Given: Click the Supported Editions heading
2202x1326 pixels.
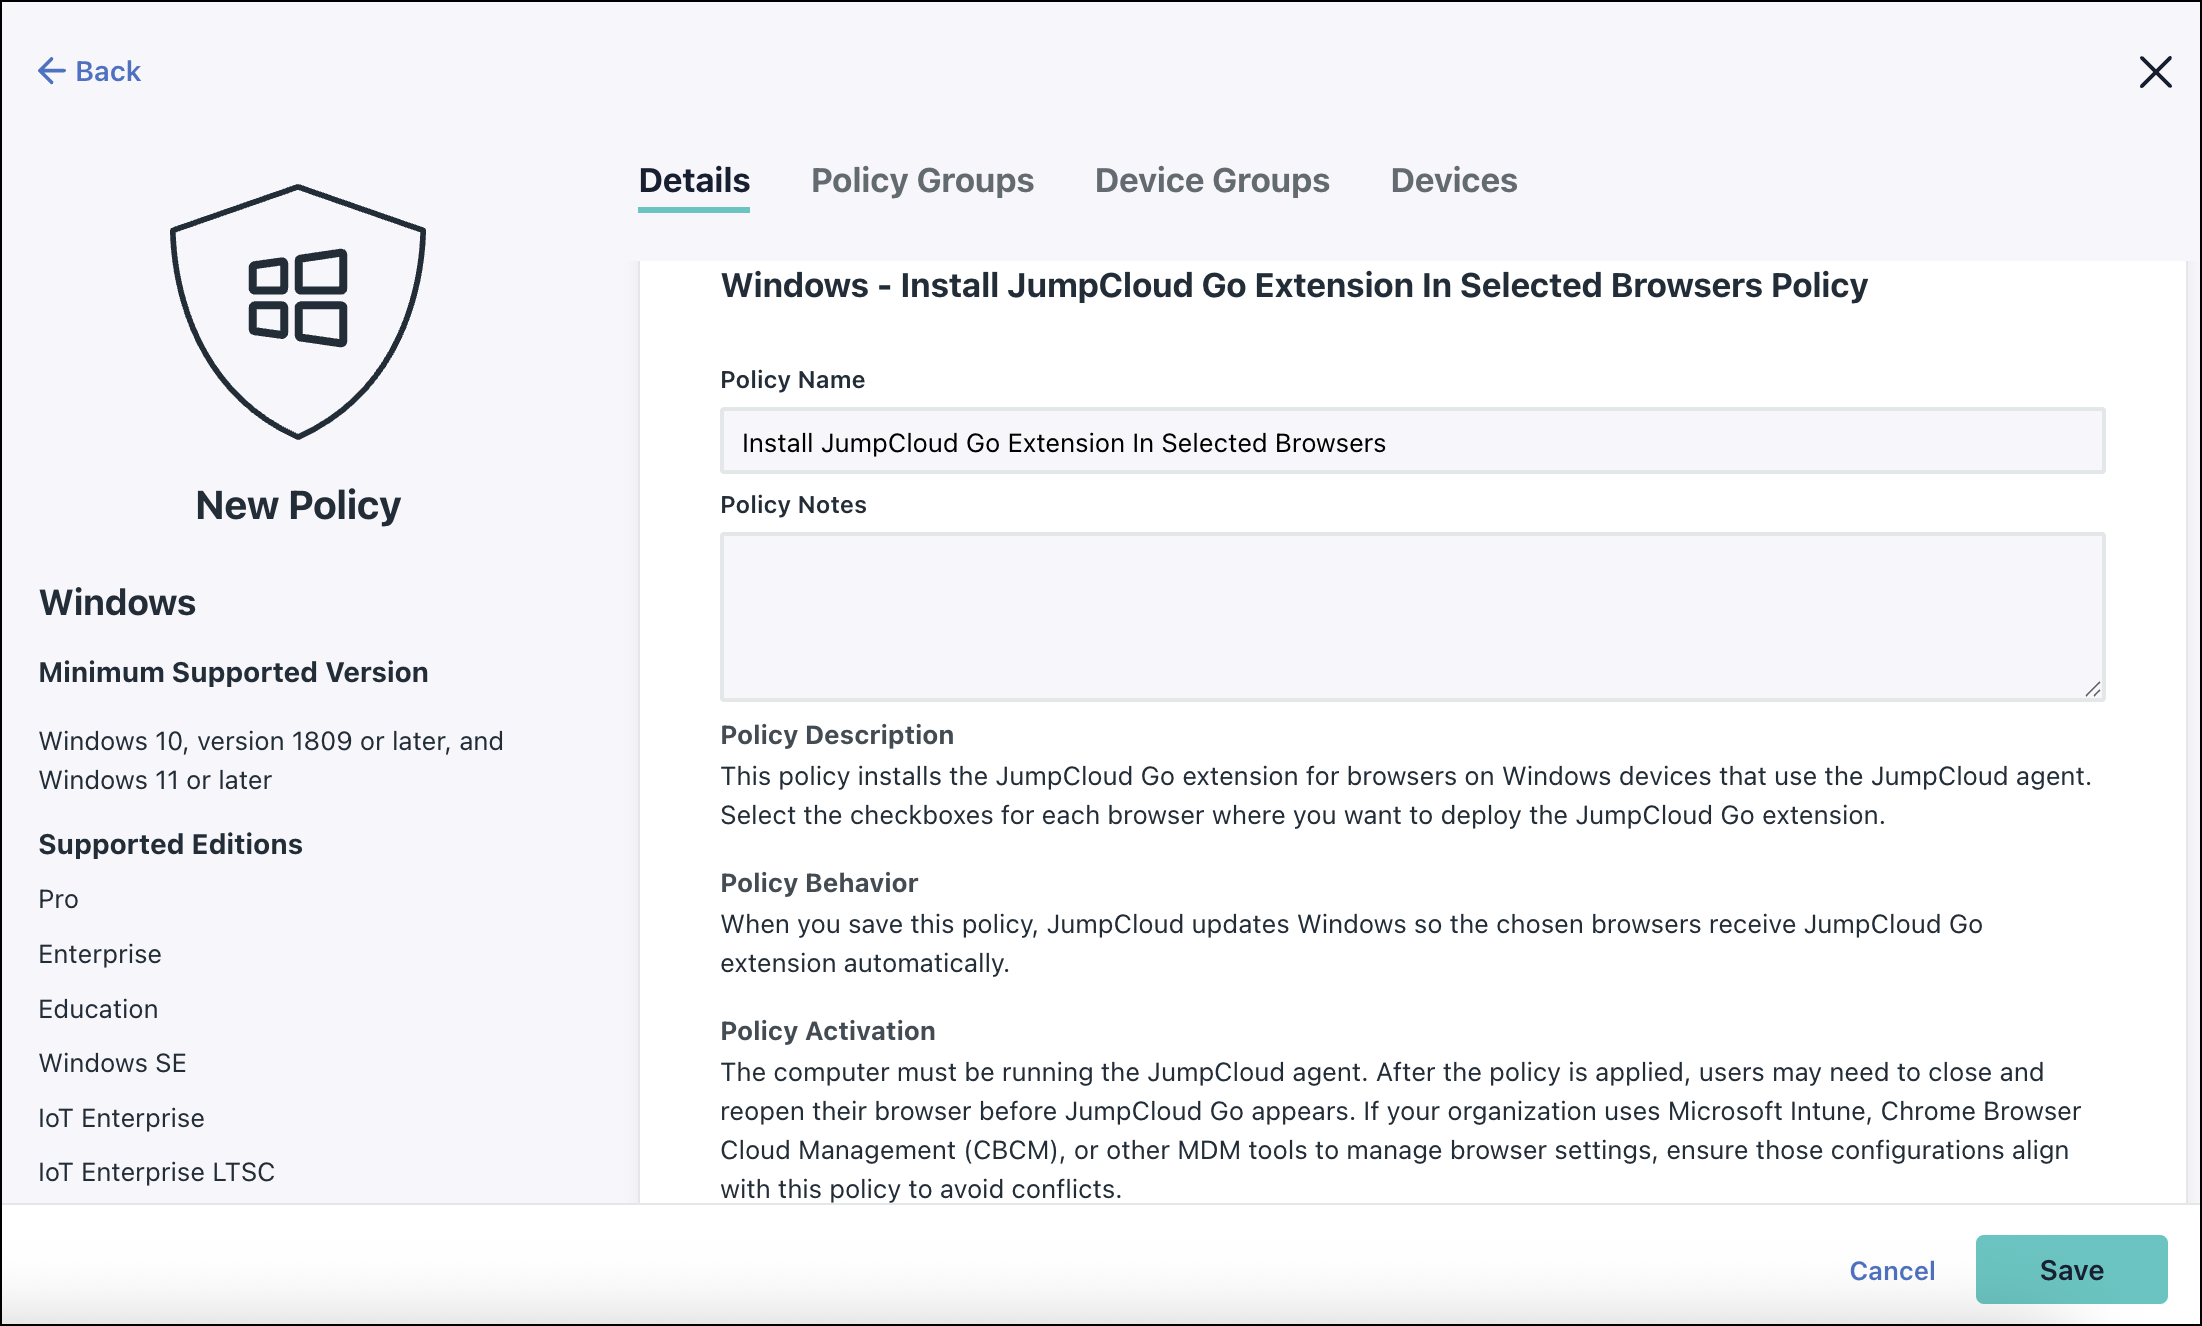Looking at the screenshot, I should pos(170,844).
